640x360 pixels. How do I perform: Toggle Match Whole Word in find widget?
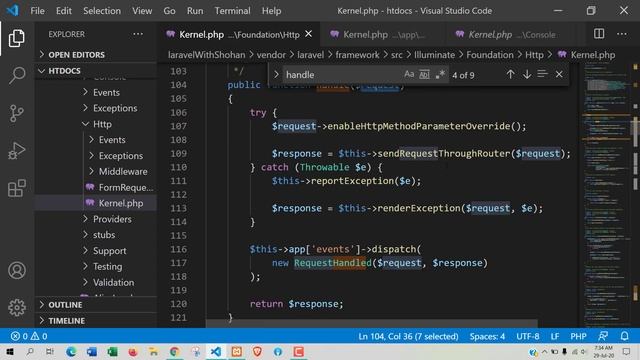point(424,74)
